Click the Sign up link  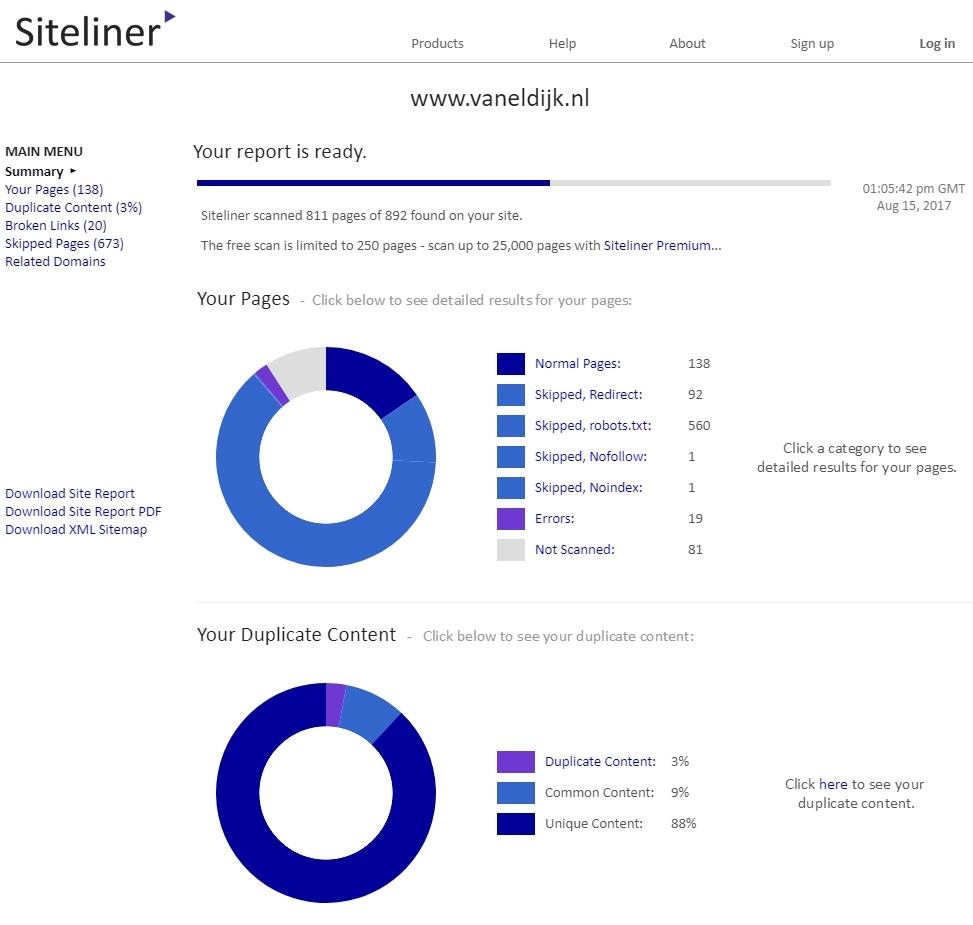pos(811,43)
